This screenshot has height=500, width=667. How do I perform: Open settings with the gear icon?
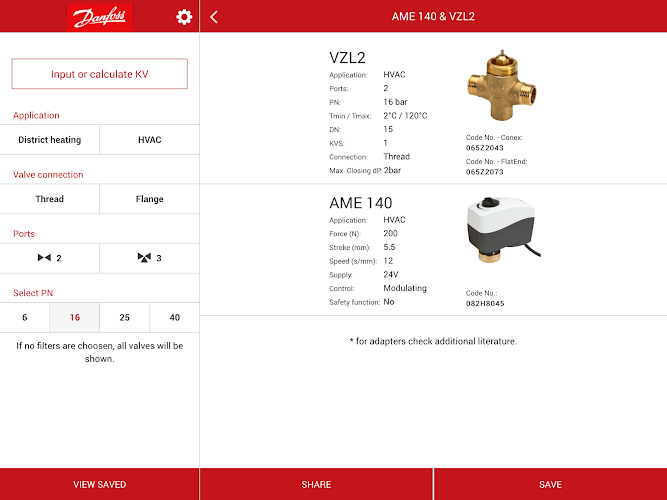point(184,17)
